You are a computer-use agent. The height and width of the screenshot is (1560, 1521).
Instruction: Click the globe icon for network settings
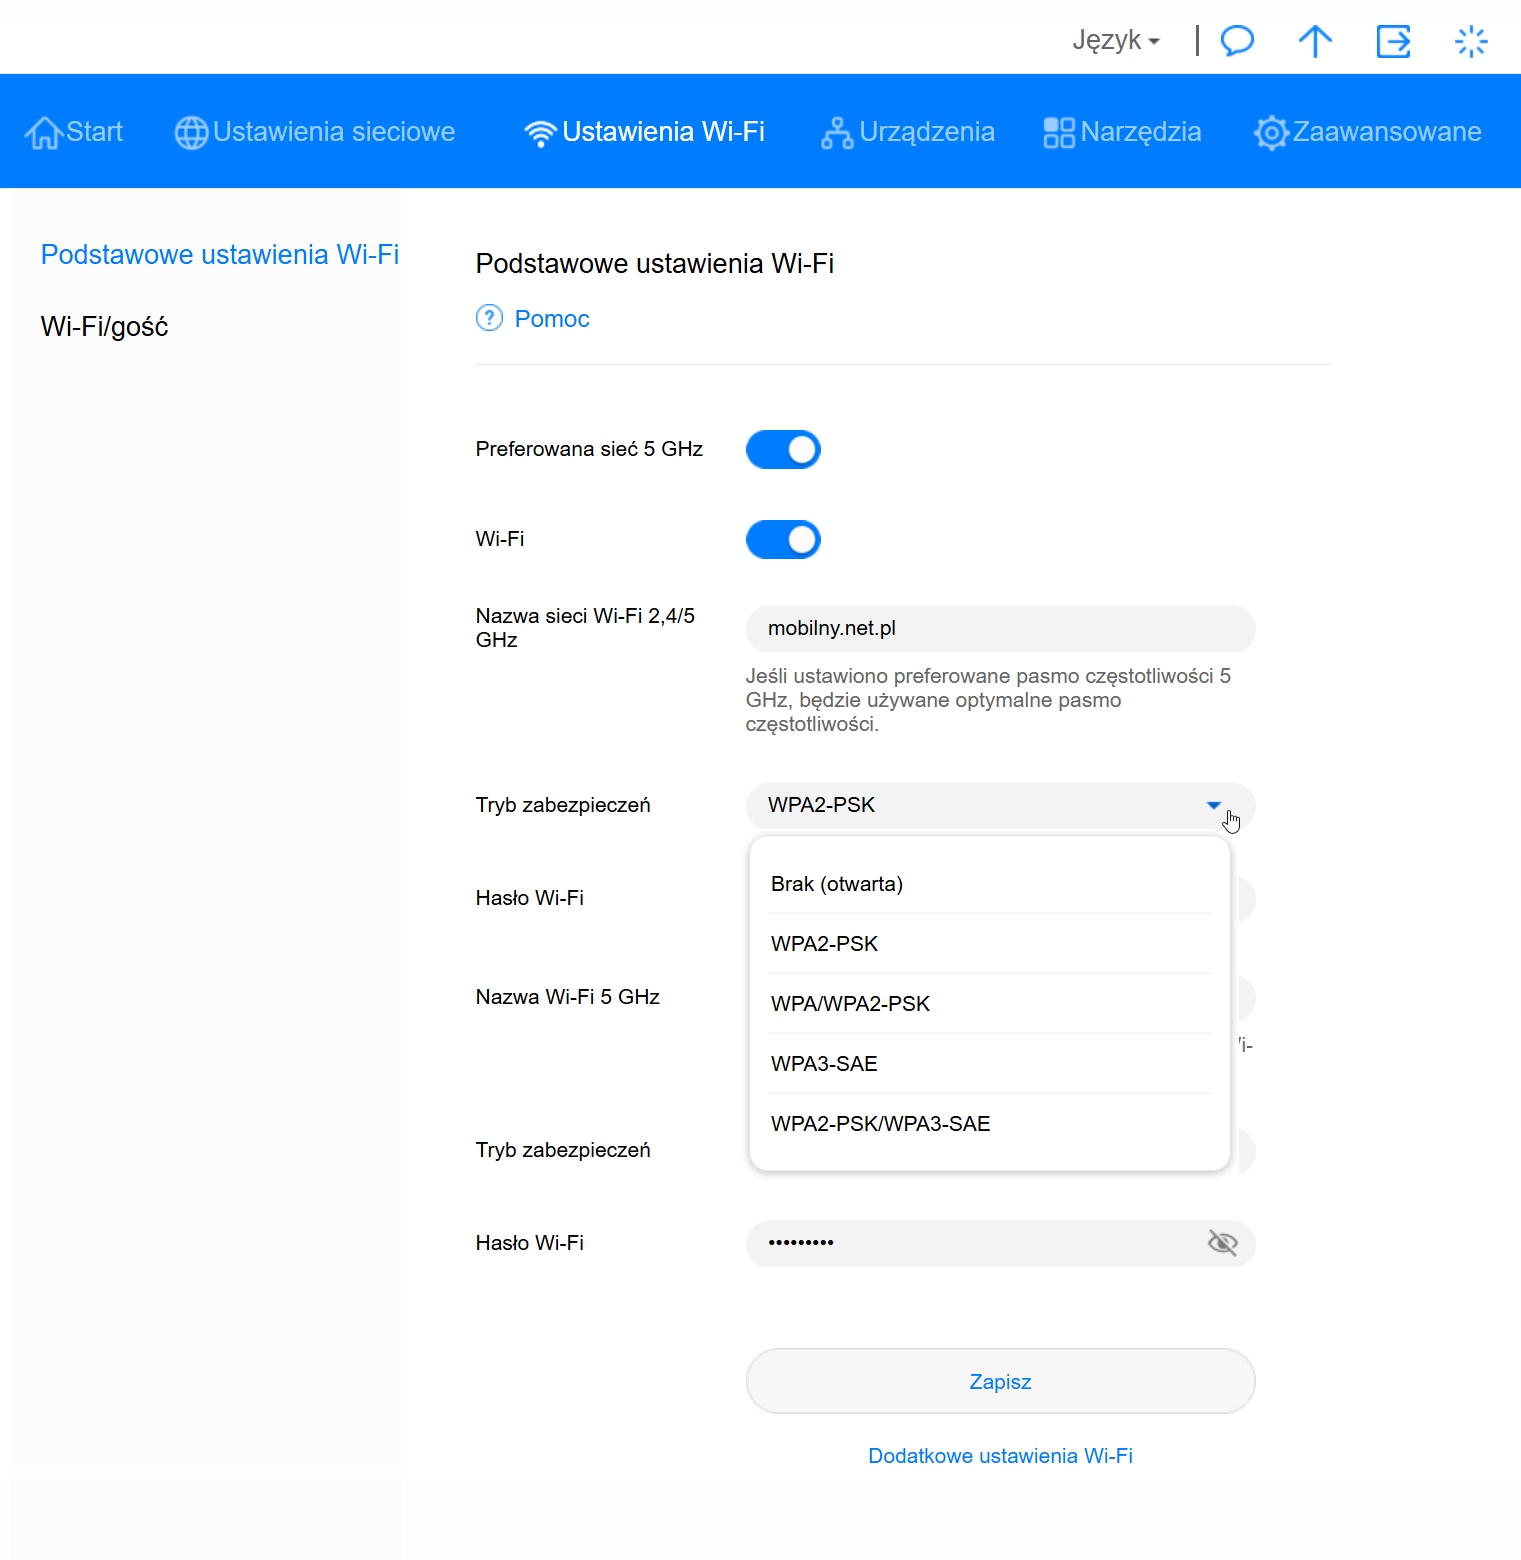coord(191,132)
